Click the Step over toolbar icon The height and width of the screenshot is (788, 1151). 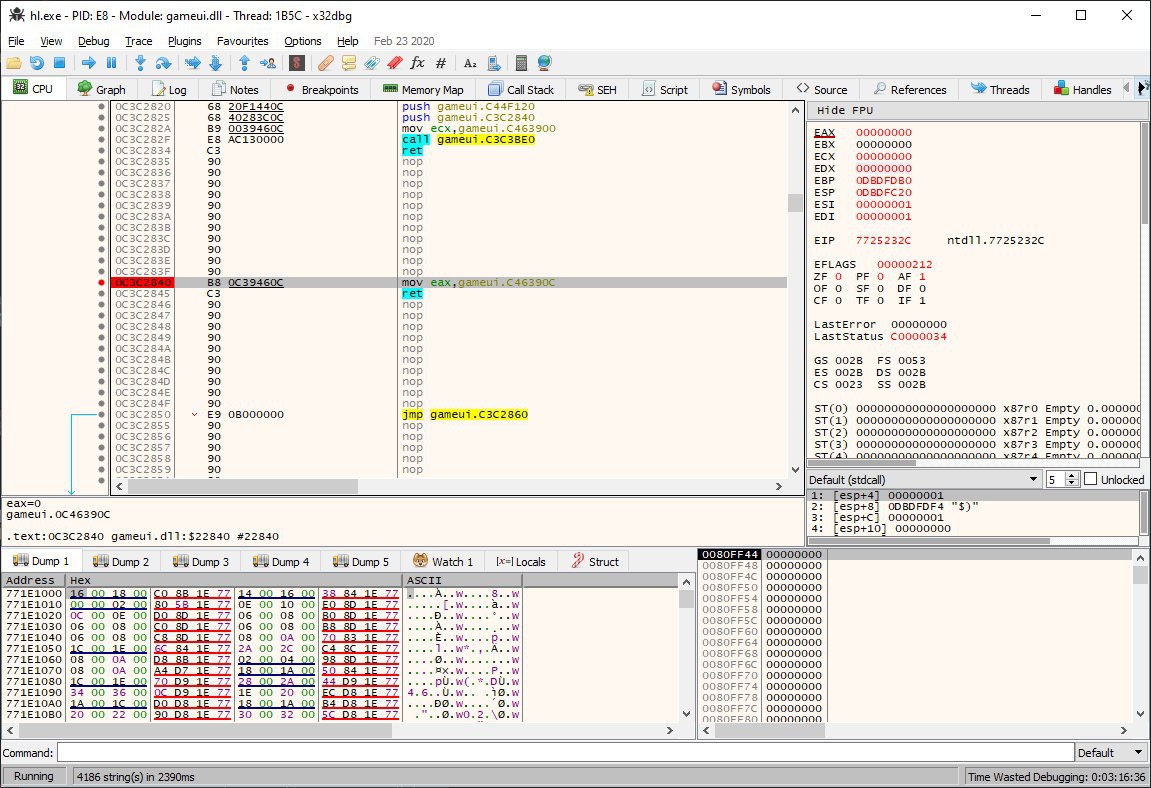(163, 63)
